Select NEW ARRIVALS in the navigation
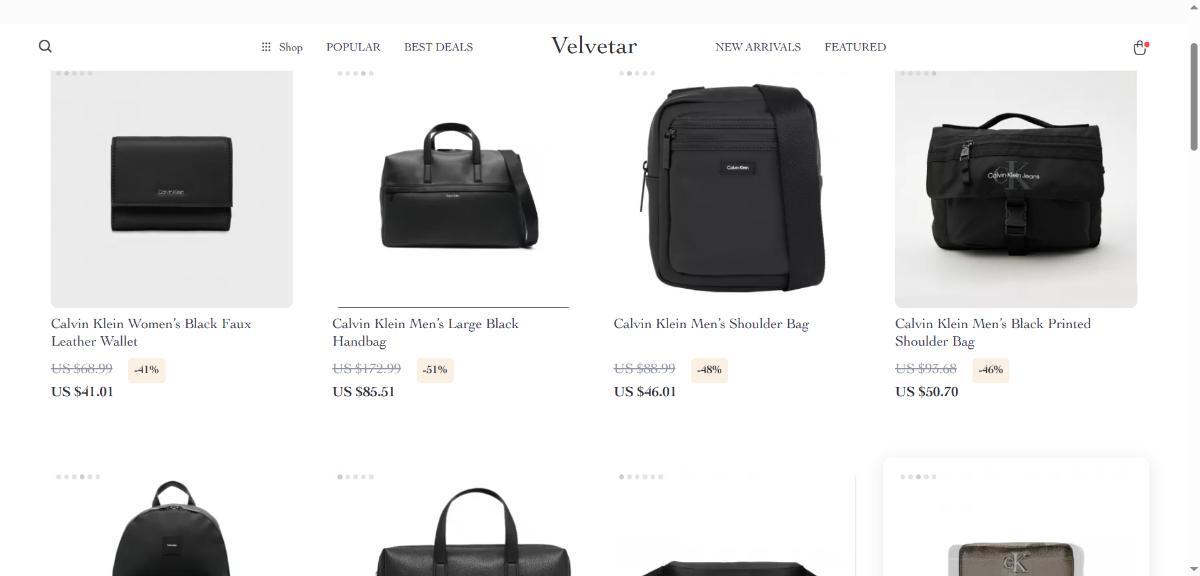This screenshot has height=576, width=1200. [758, 47]
